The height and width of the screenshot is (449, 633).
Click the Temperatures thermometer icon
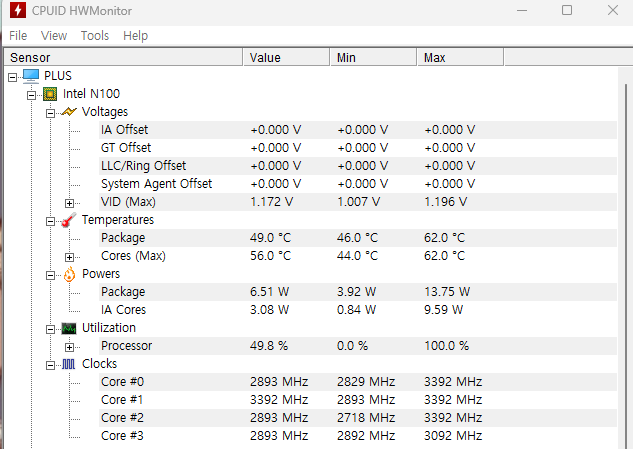69,220
